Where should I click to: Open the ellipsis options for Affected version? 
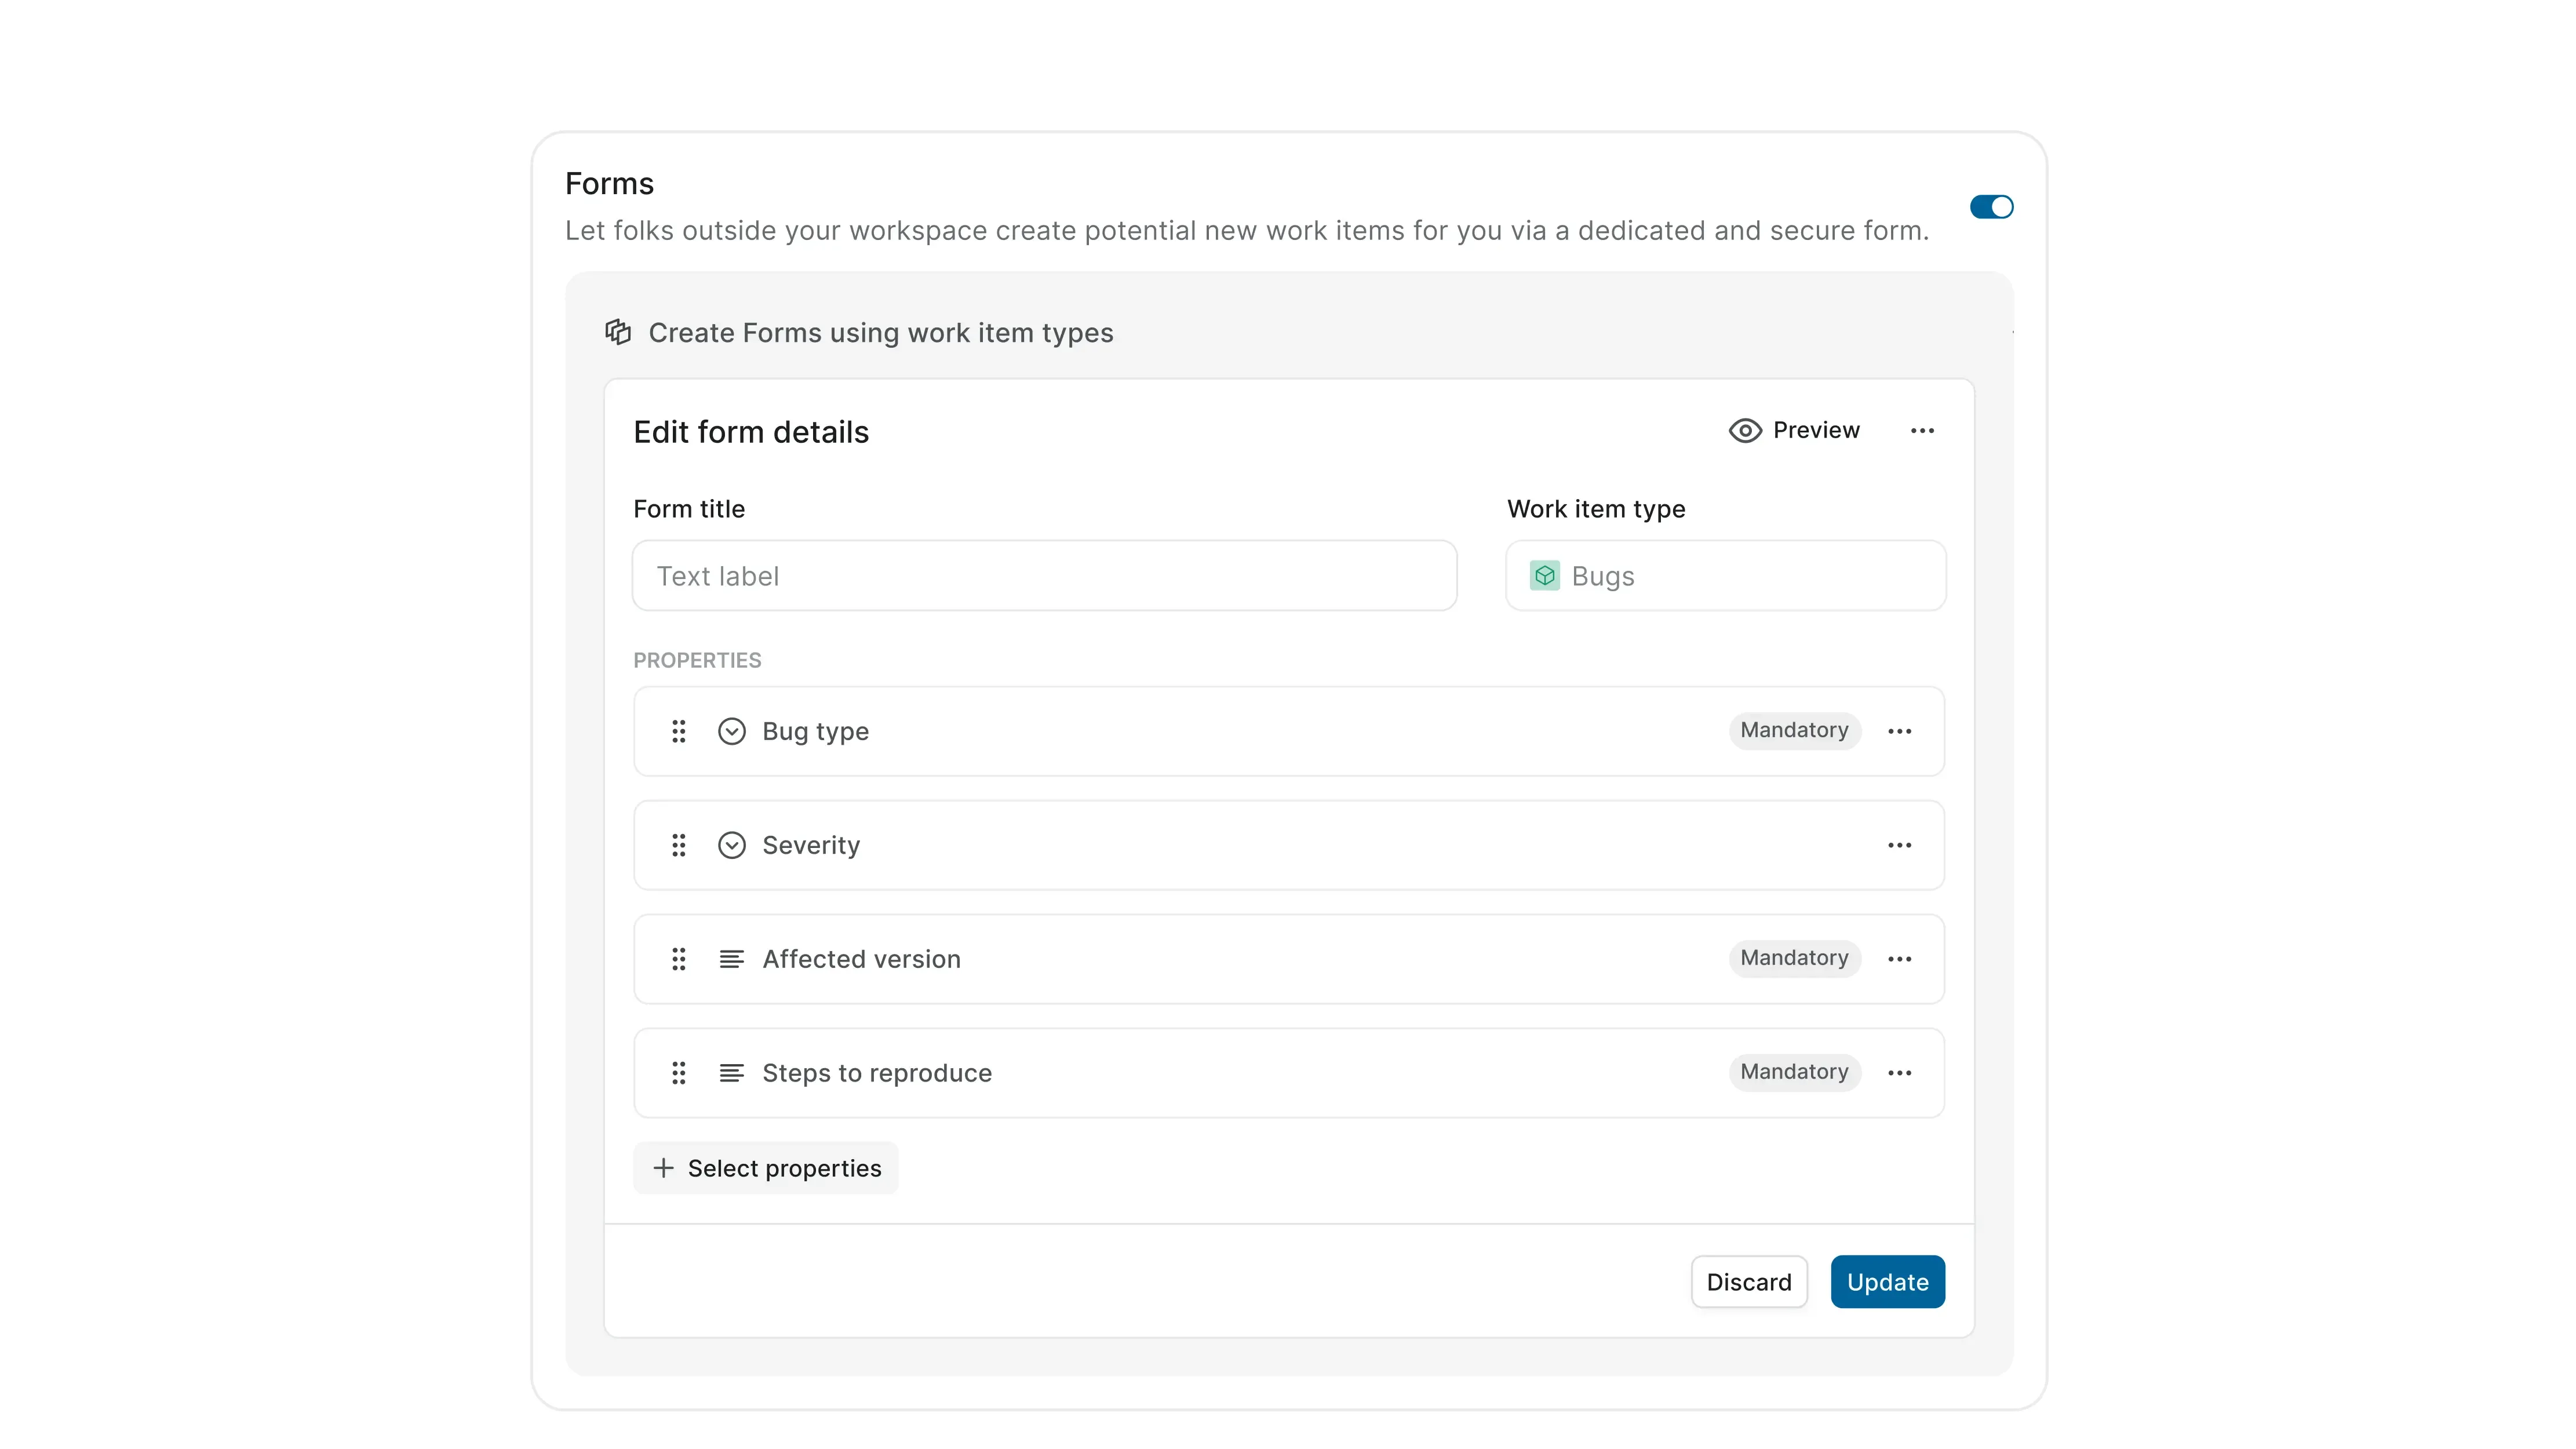(x=1899, y=959)
